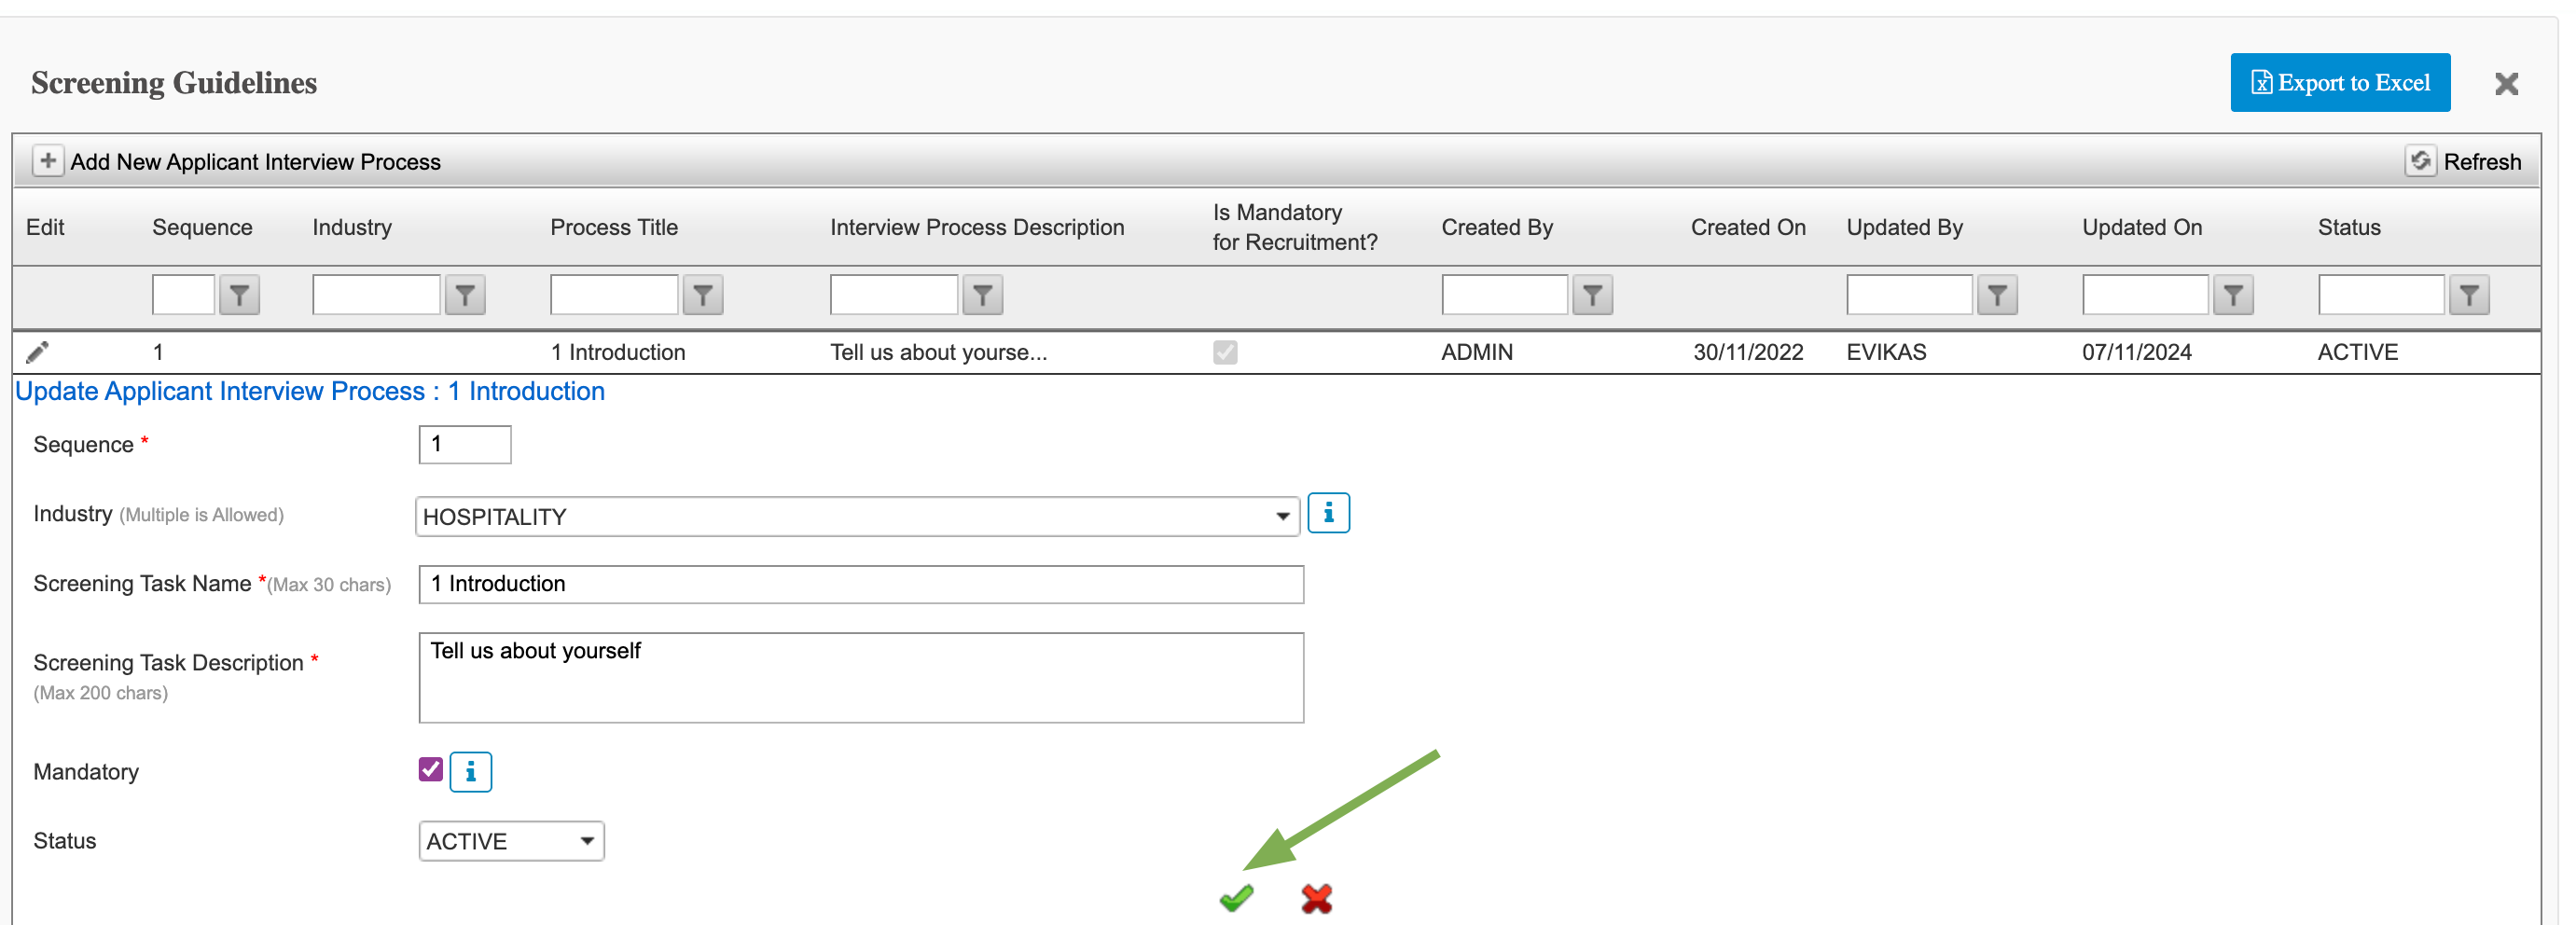This screenshot has height=925, width=2576.
Task: Click the Is Mandatory checkbox in row 1
Action: (1225, 352)
